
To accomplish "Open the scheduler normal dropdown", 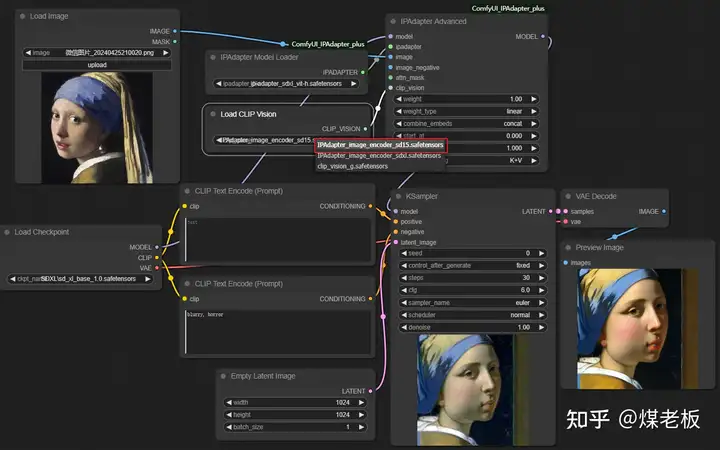I will tap(472, 315).
